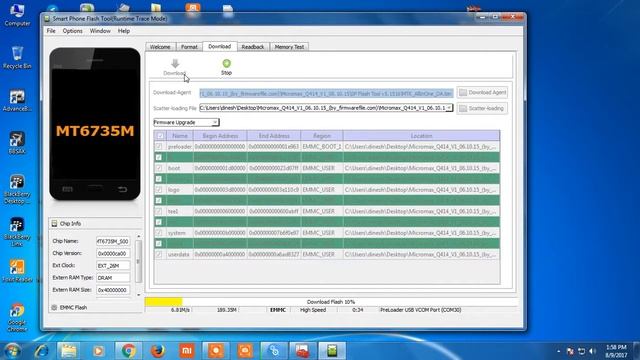This screenshot has height=360, width=640.
Task: Open the Options menu
Action: click(72, 31)
